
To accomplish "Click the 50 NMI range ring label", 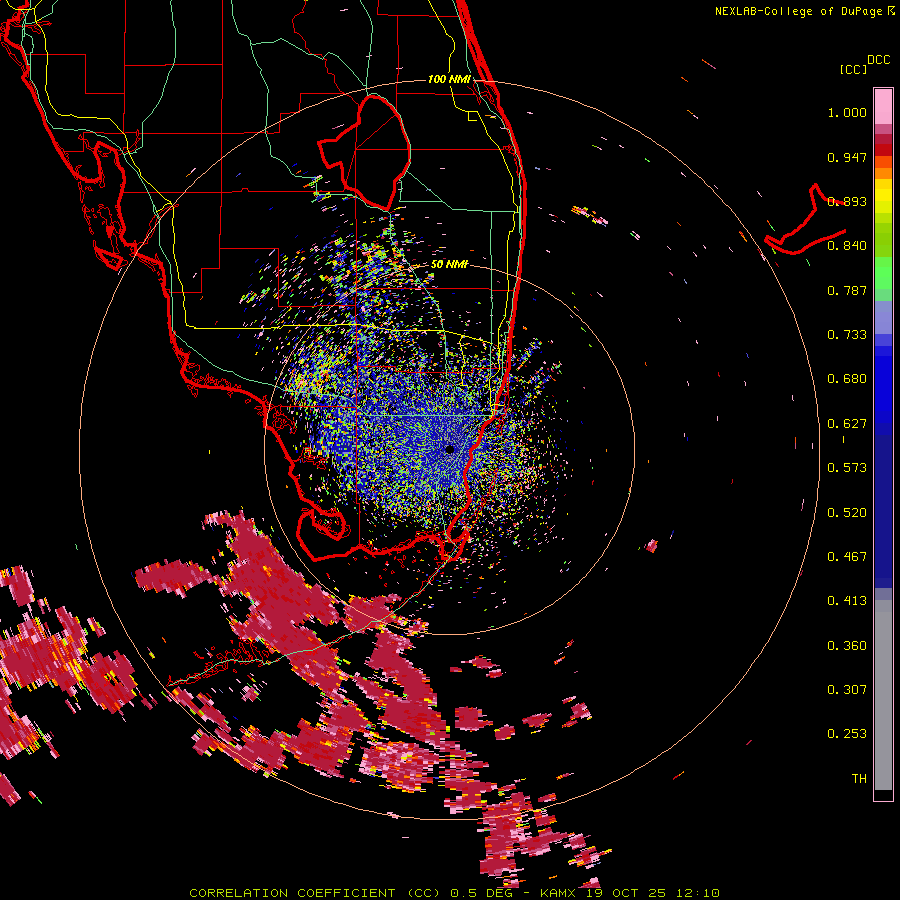I will tap(449, 264).
